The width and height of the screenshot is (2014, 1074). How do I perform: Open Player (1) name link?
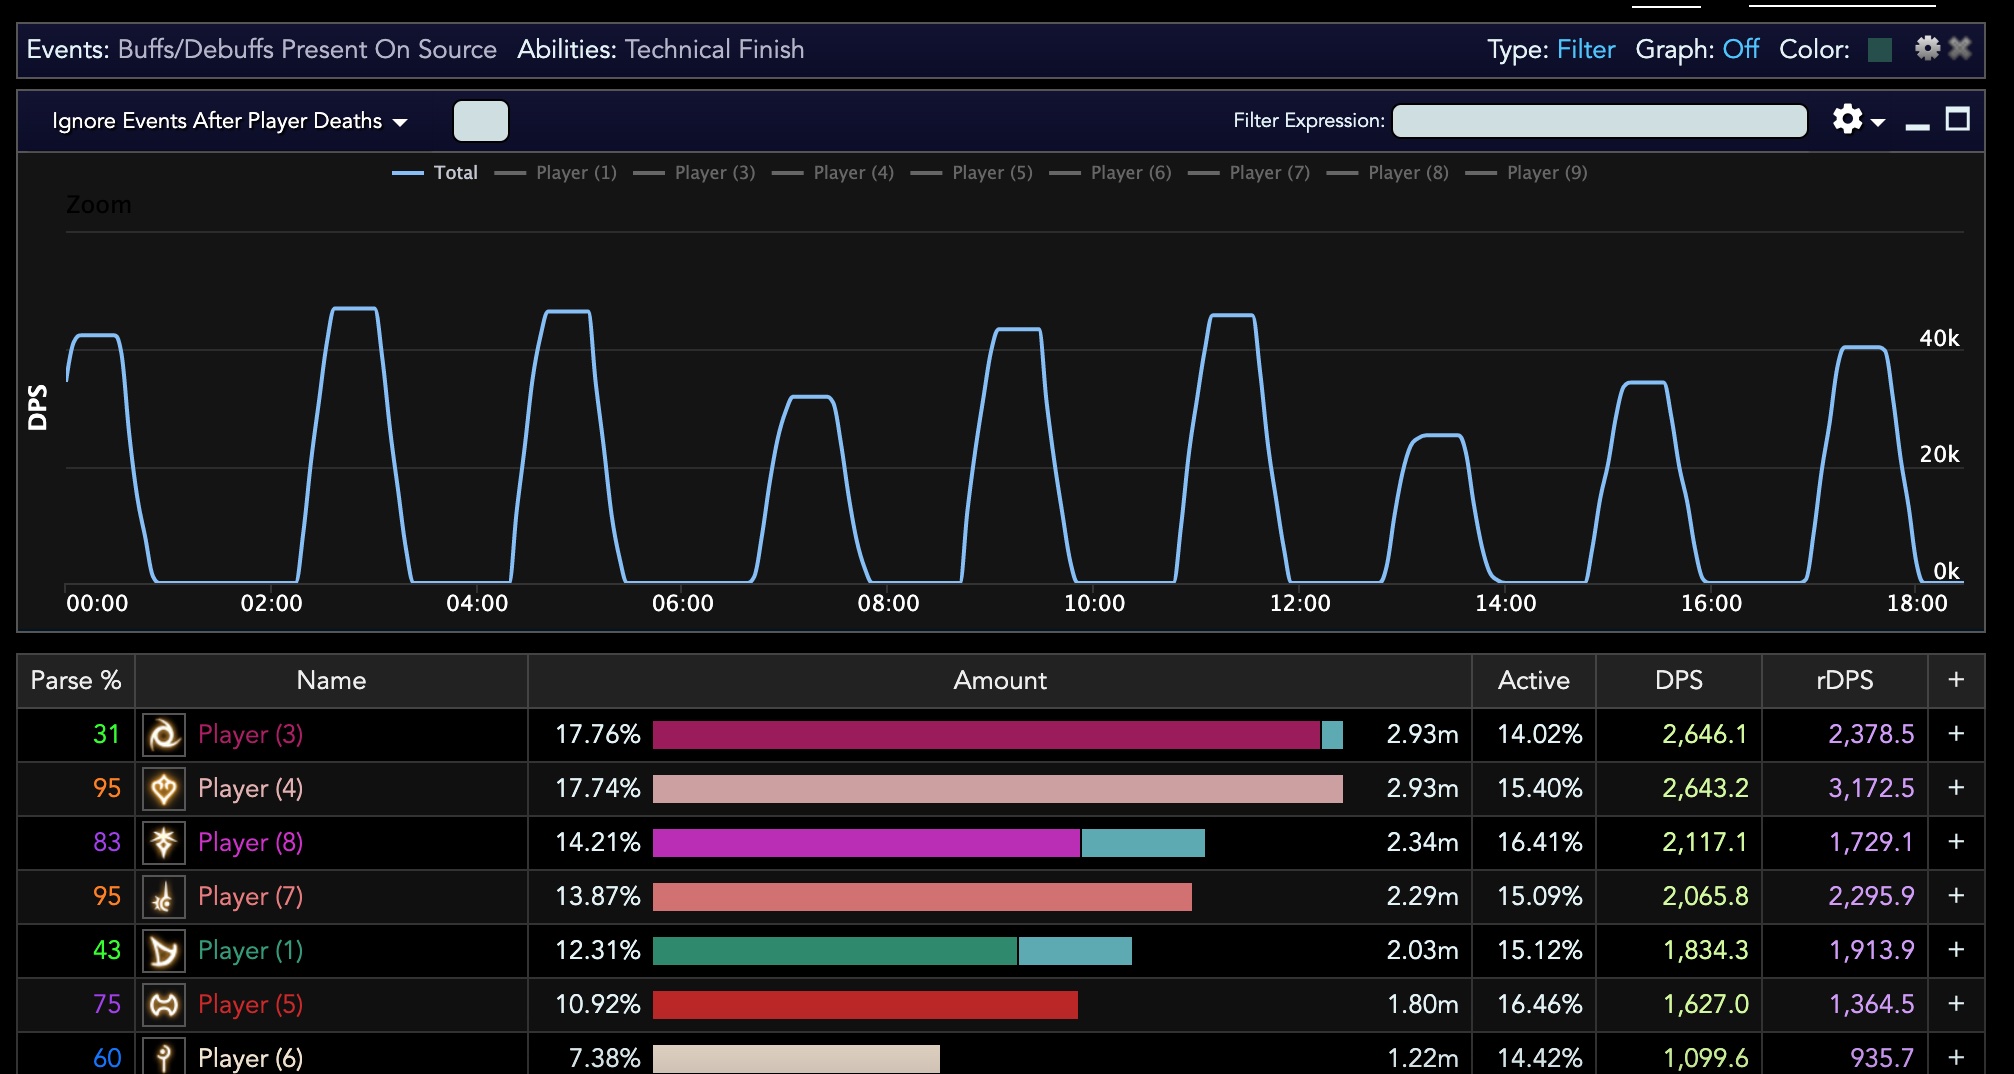[x=250, y=951]
